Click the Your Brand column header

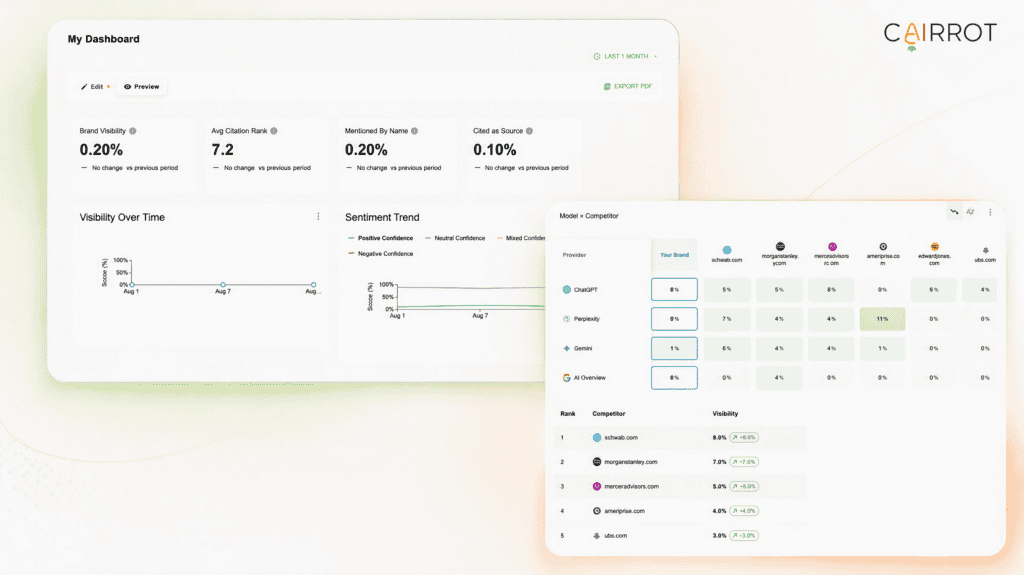674,255
